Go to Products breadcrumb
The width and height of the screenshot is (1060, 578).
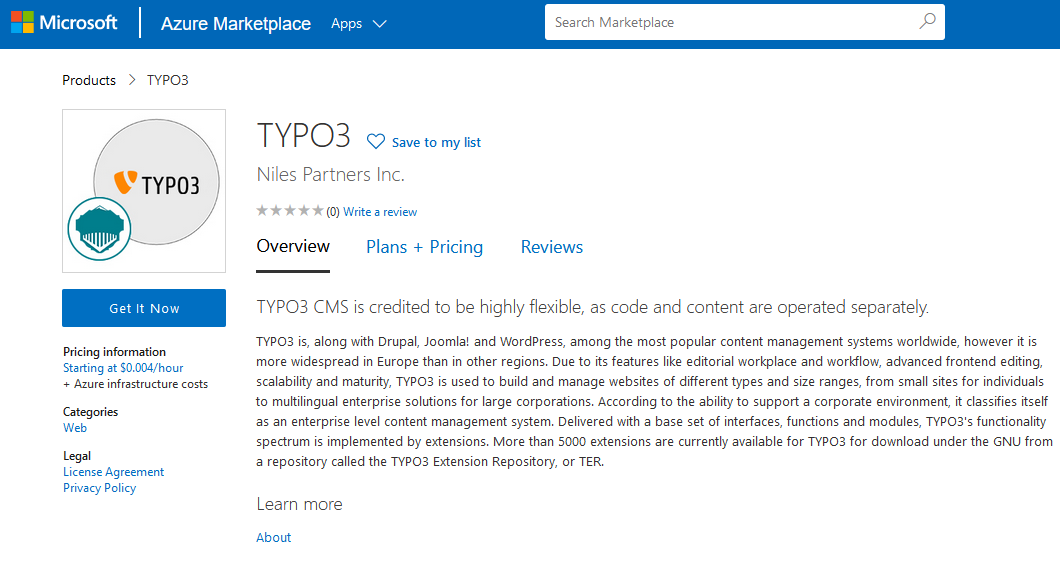89,80
